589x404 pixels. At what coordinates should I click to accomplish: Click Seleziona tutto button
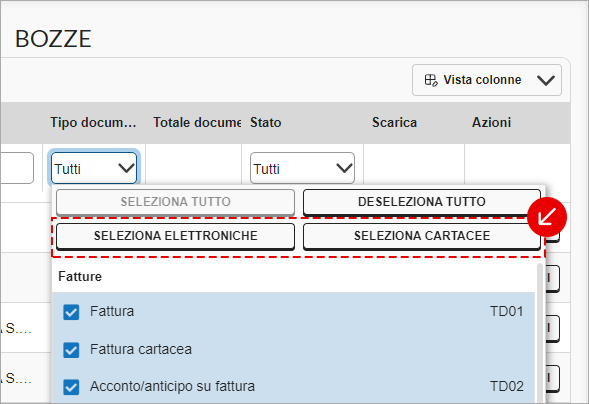(175, 202)
